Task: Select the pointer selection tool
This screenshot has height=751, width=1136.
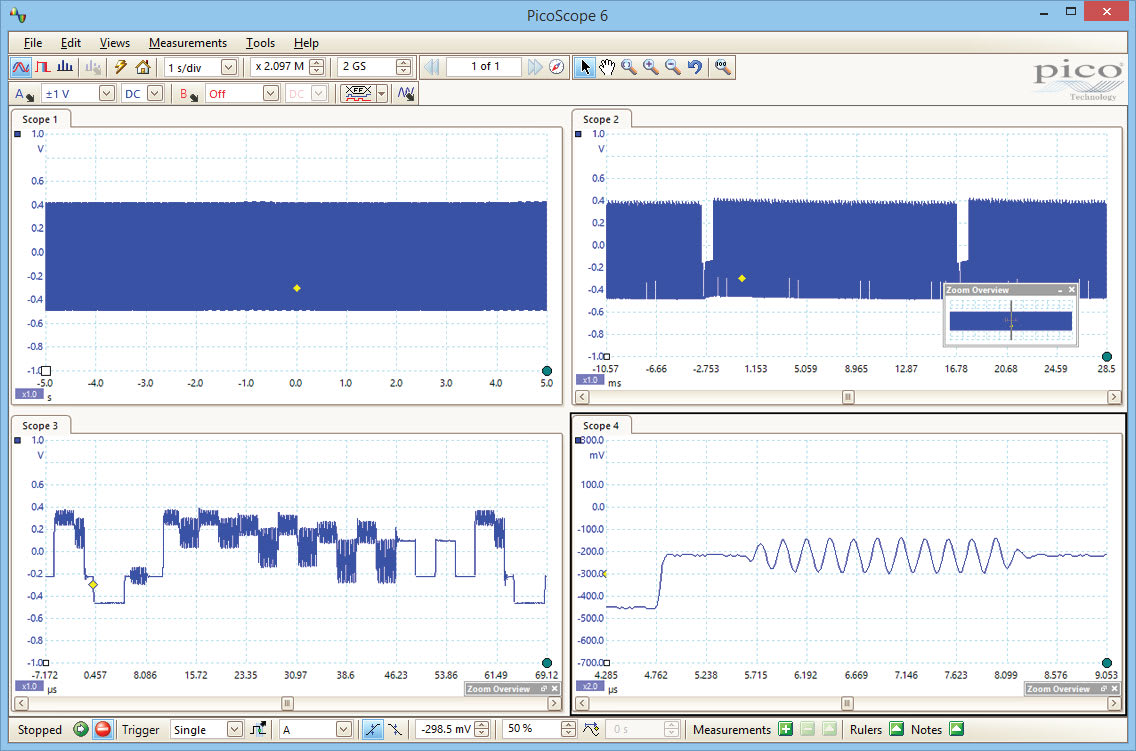Action: (585, 67)
